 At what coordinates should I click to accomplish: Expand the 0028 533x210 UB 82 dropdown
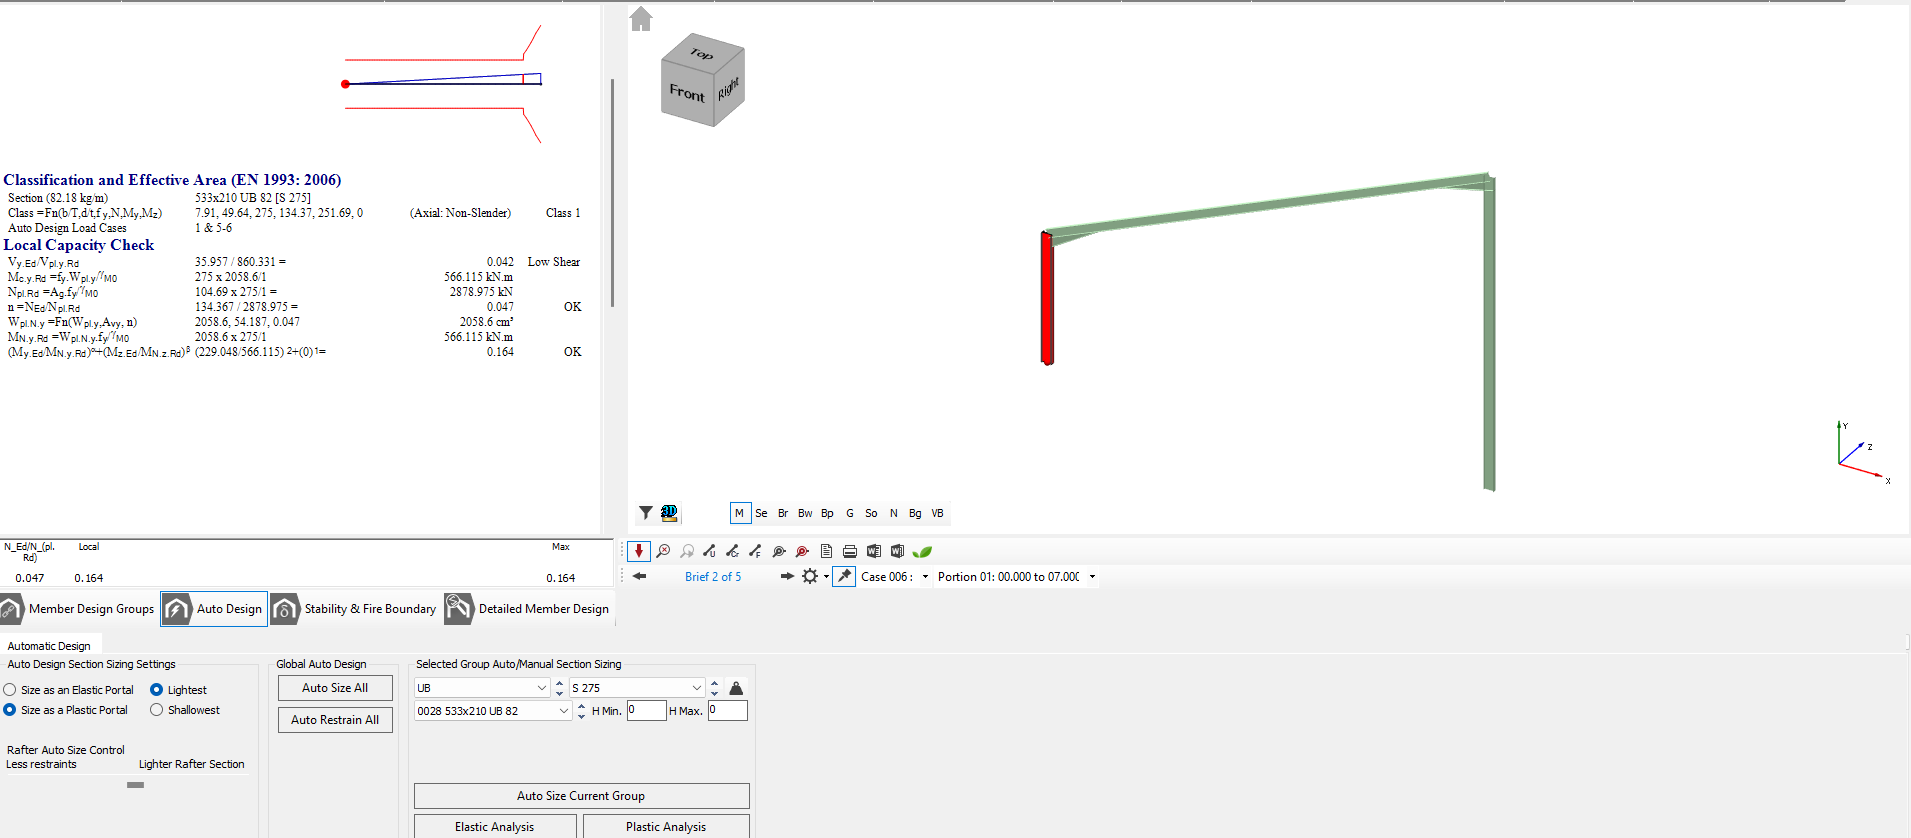[x=563, y=711]
